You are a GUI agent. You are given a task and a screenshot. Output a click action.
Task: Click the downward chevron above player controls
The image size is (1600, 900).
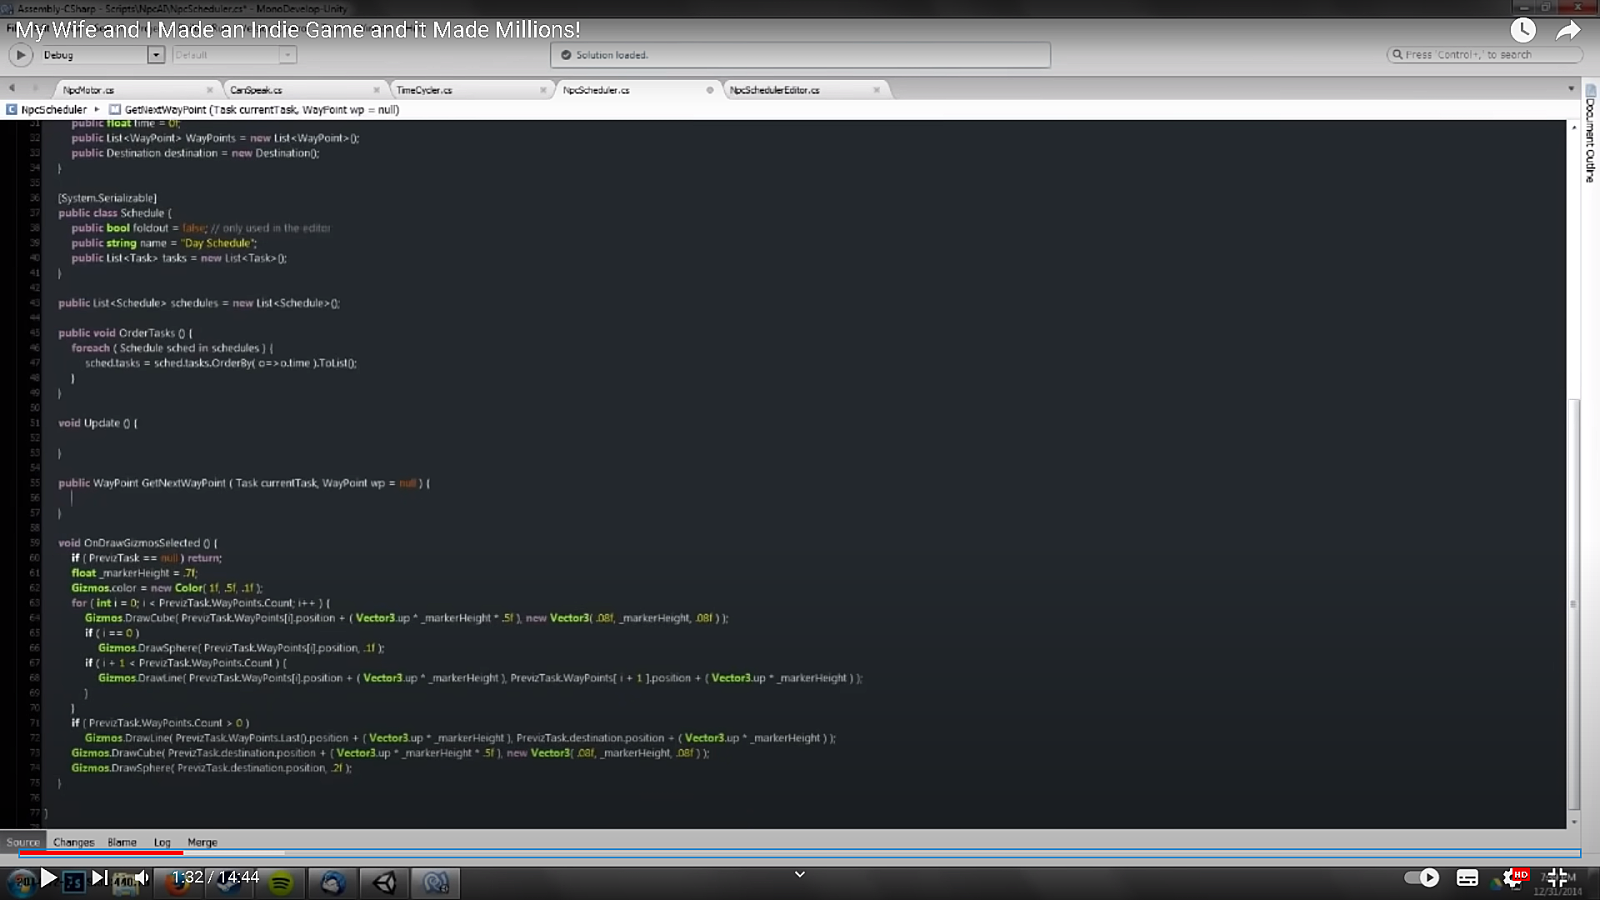(x=800, y=874)
